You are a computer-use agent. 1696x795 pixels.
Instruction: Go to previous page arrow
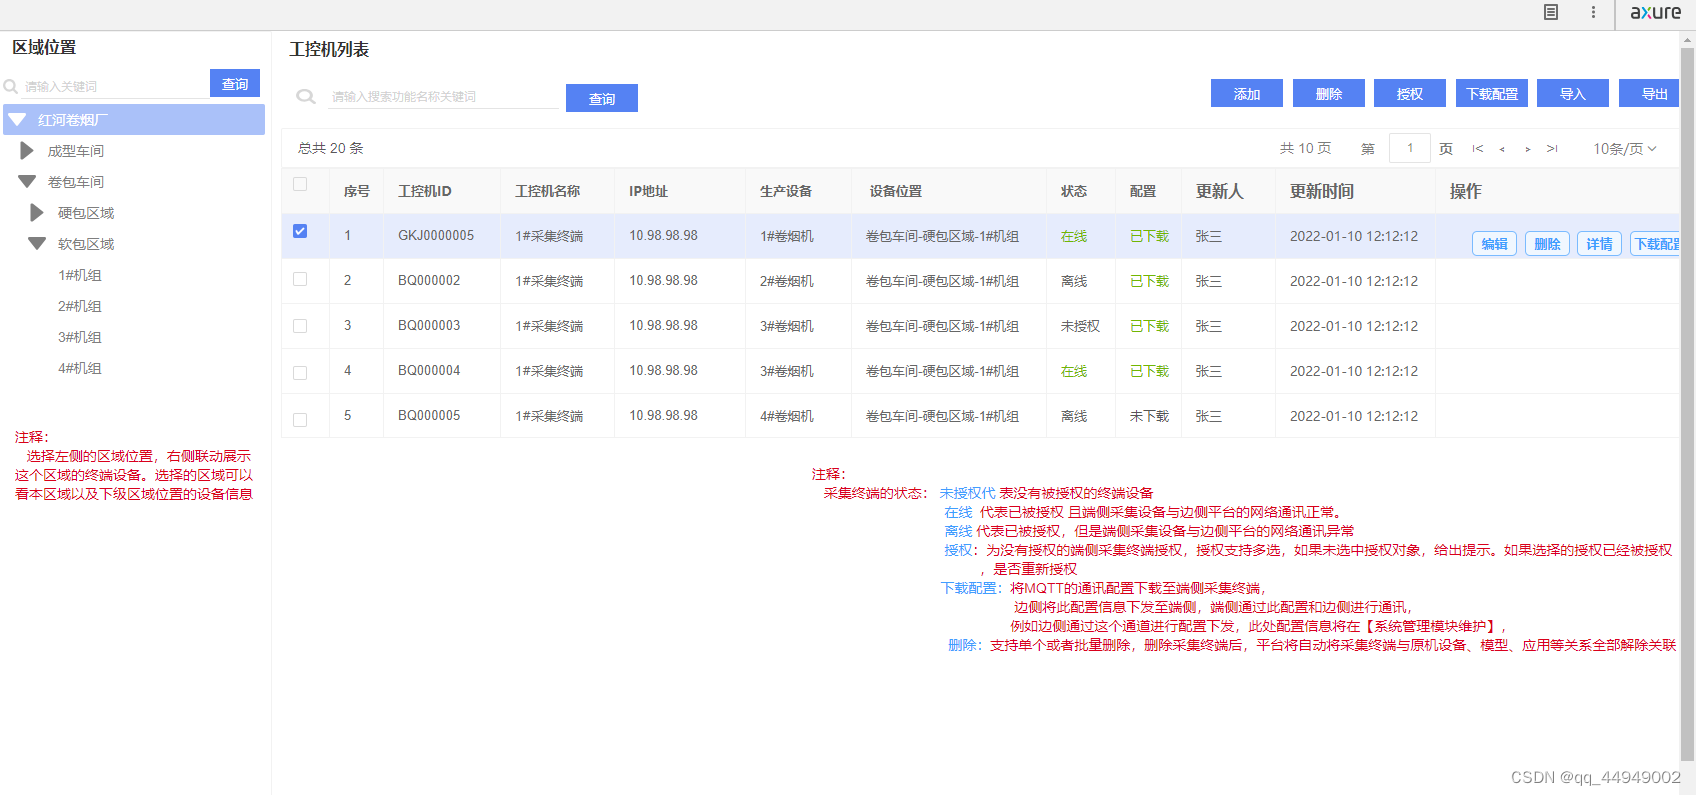1502,149
